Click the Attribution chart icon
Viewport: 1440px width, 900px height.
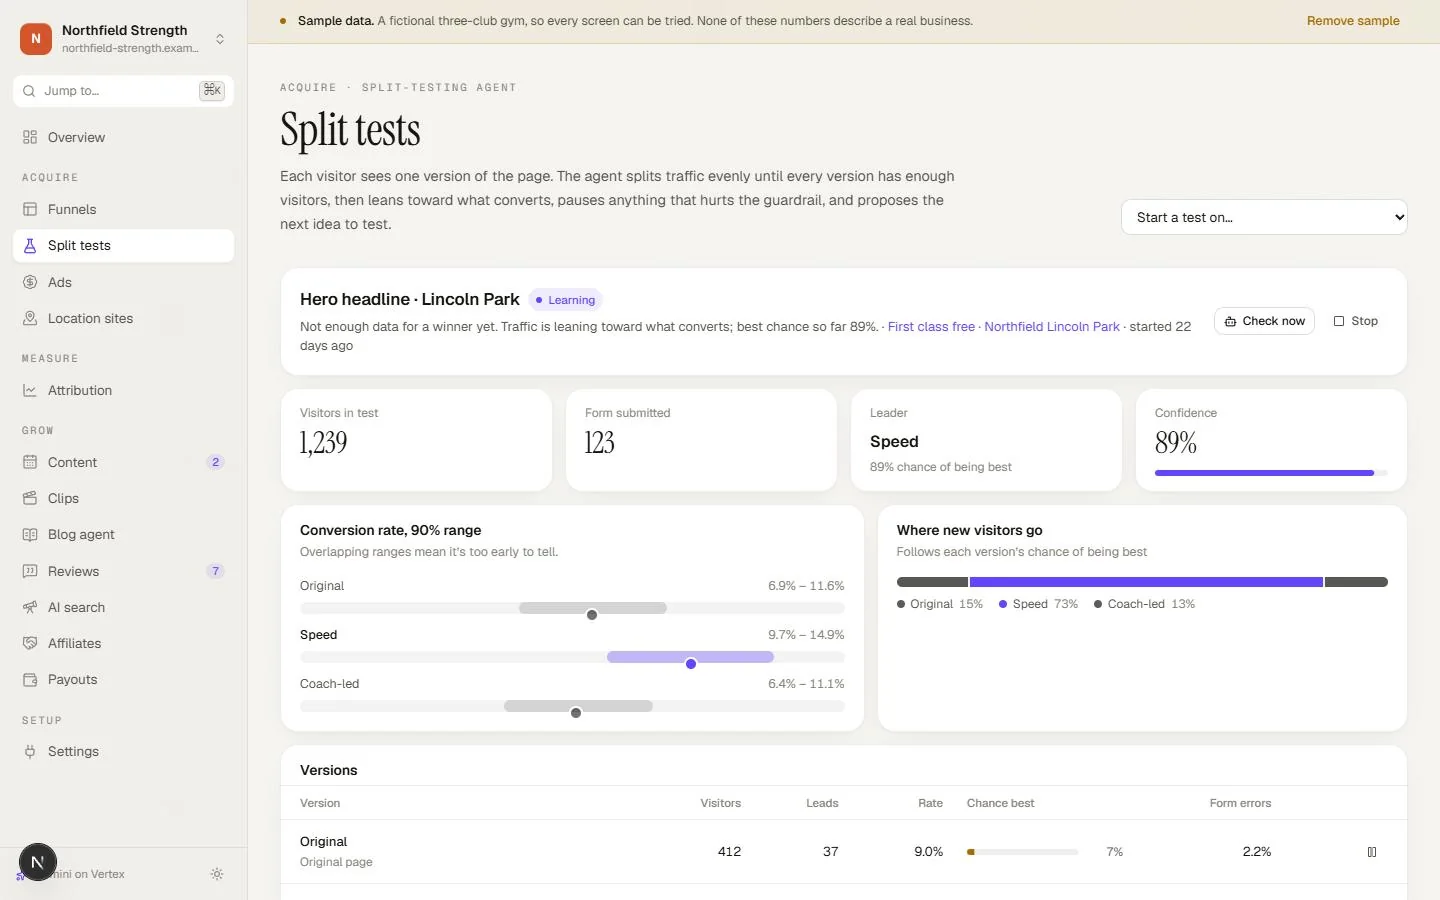(30, 390)
